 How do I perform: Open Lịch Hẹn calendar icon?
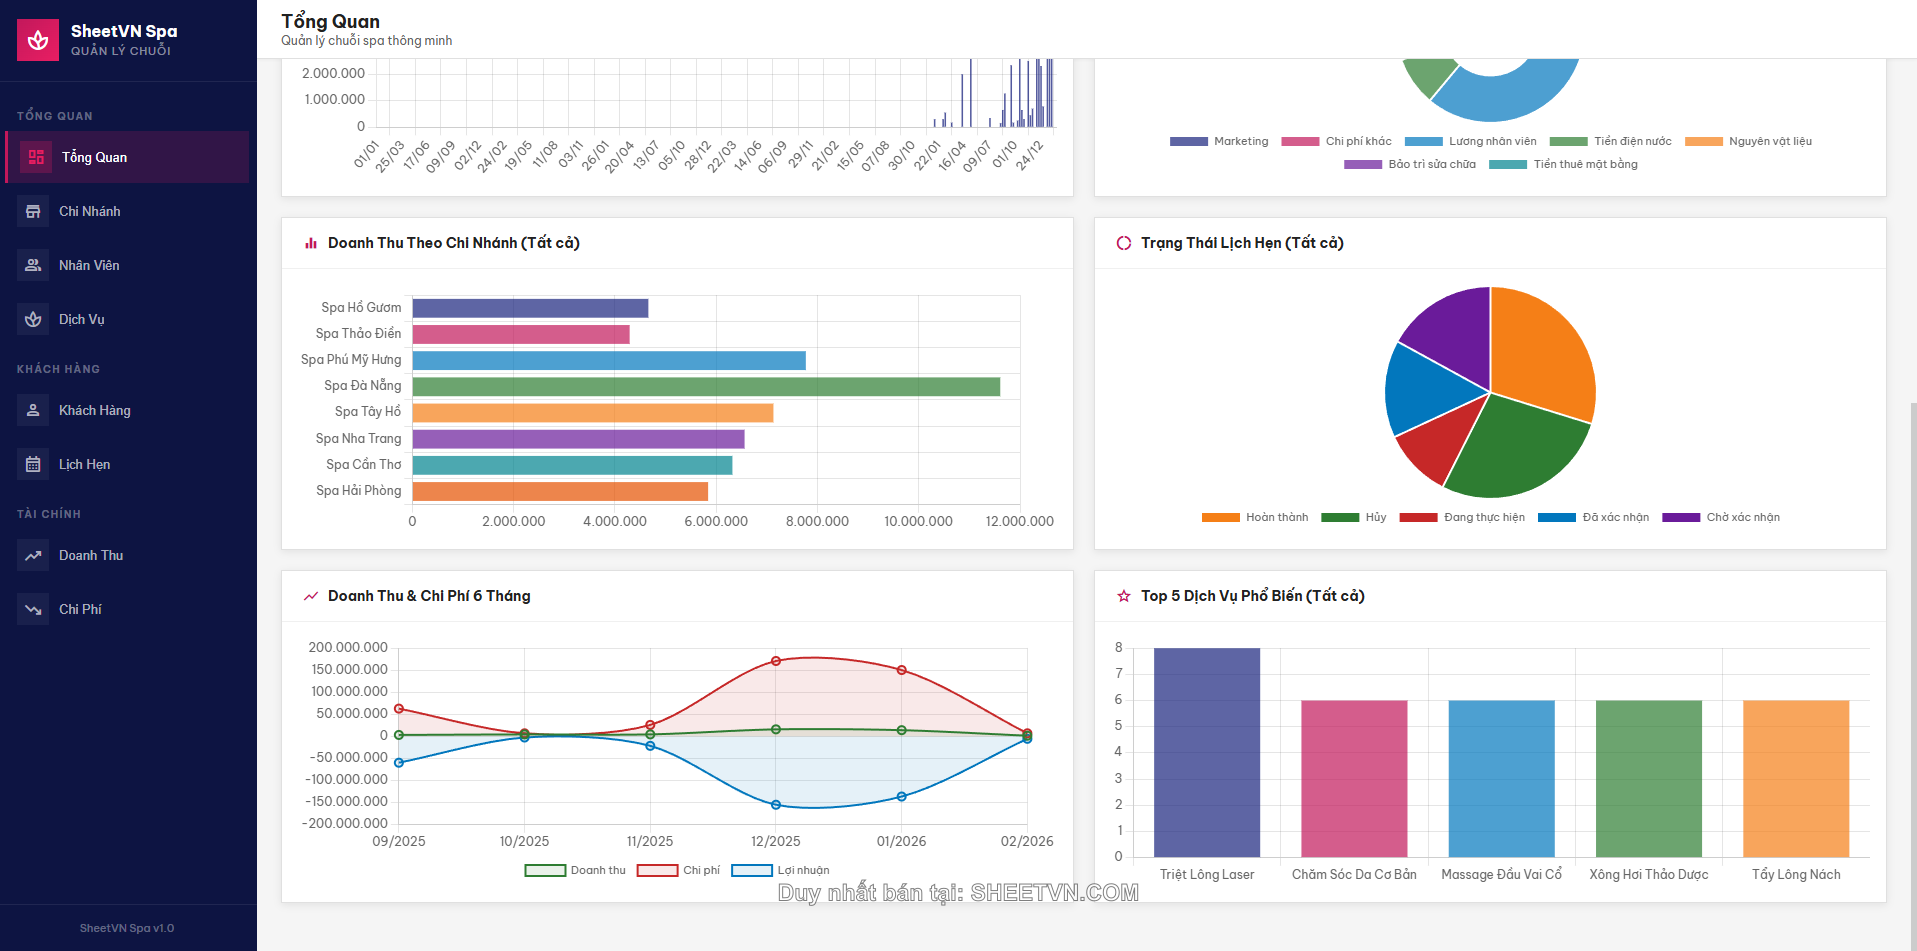pos(33,464)
